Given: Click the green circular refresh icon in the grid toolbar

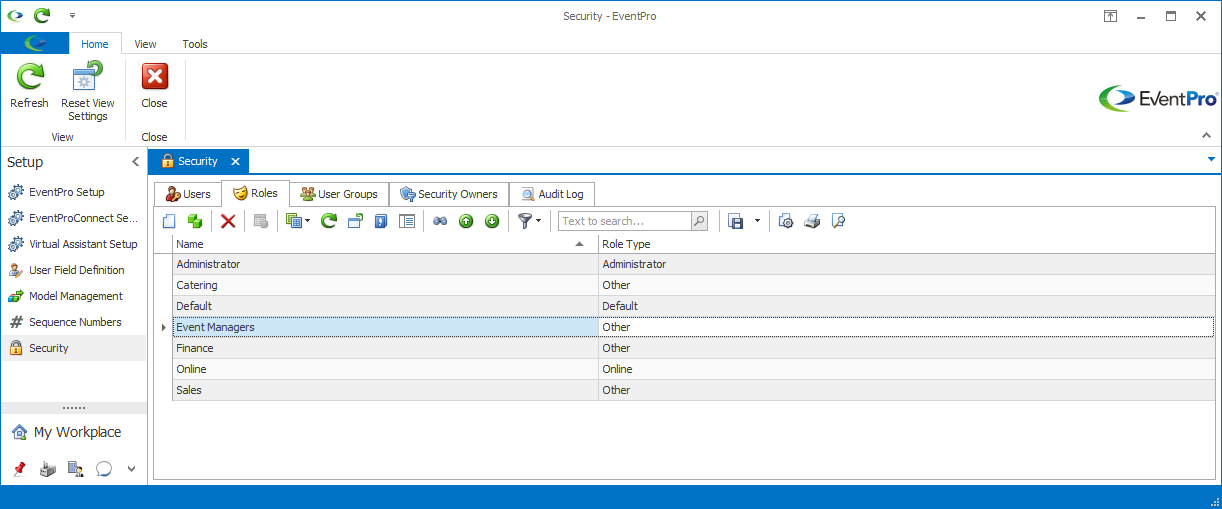Looking at the screenshot, I should click(x=328, y=221).
